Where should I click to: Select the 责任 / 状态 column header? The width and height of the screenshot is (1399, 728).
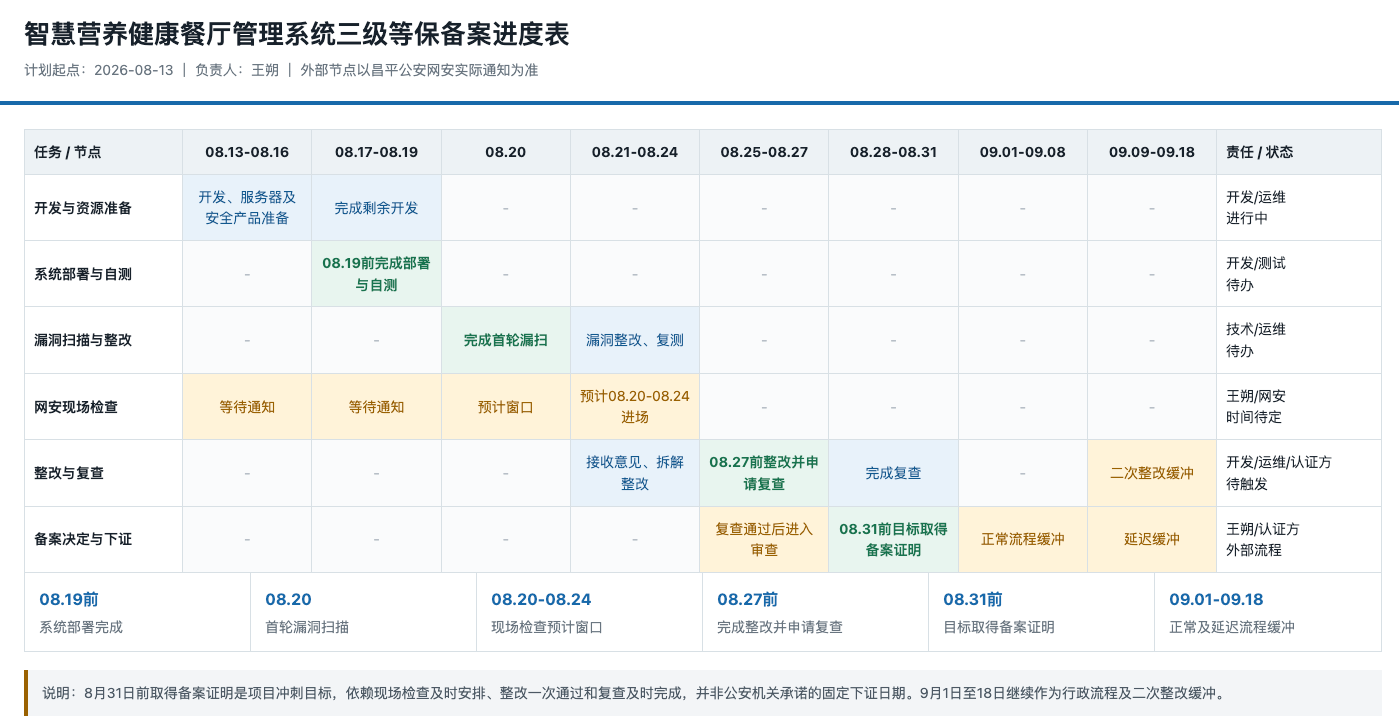pyautogui.click(x=1299, y=152)
